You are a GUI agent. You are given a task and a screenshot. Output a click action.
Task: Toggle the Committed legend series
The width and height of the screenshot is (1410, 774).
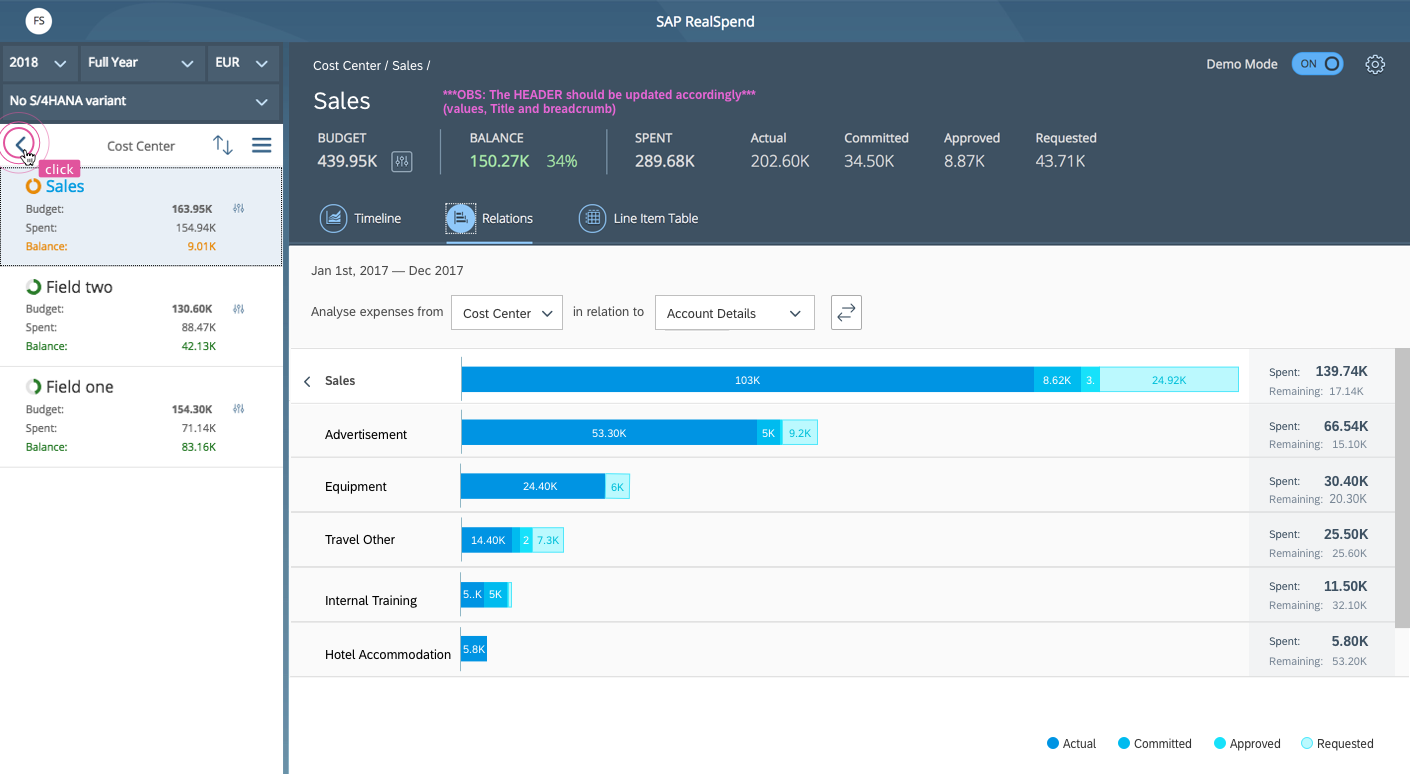click(1154, 744)
